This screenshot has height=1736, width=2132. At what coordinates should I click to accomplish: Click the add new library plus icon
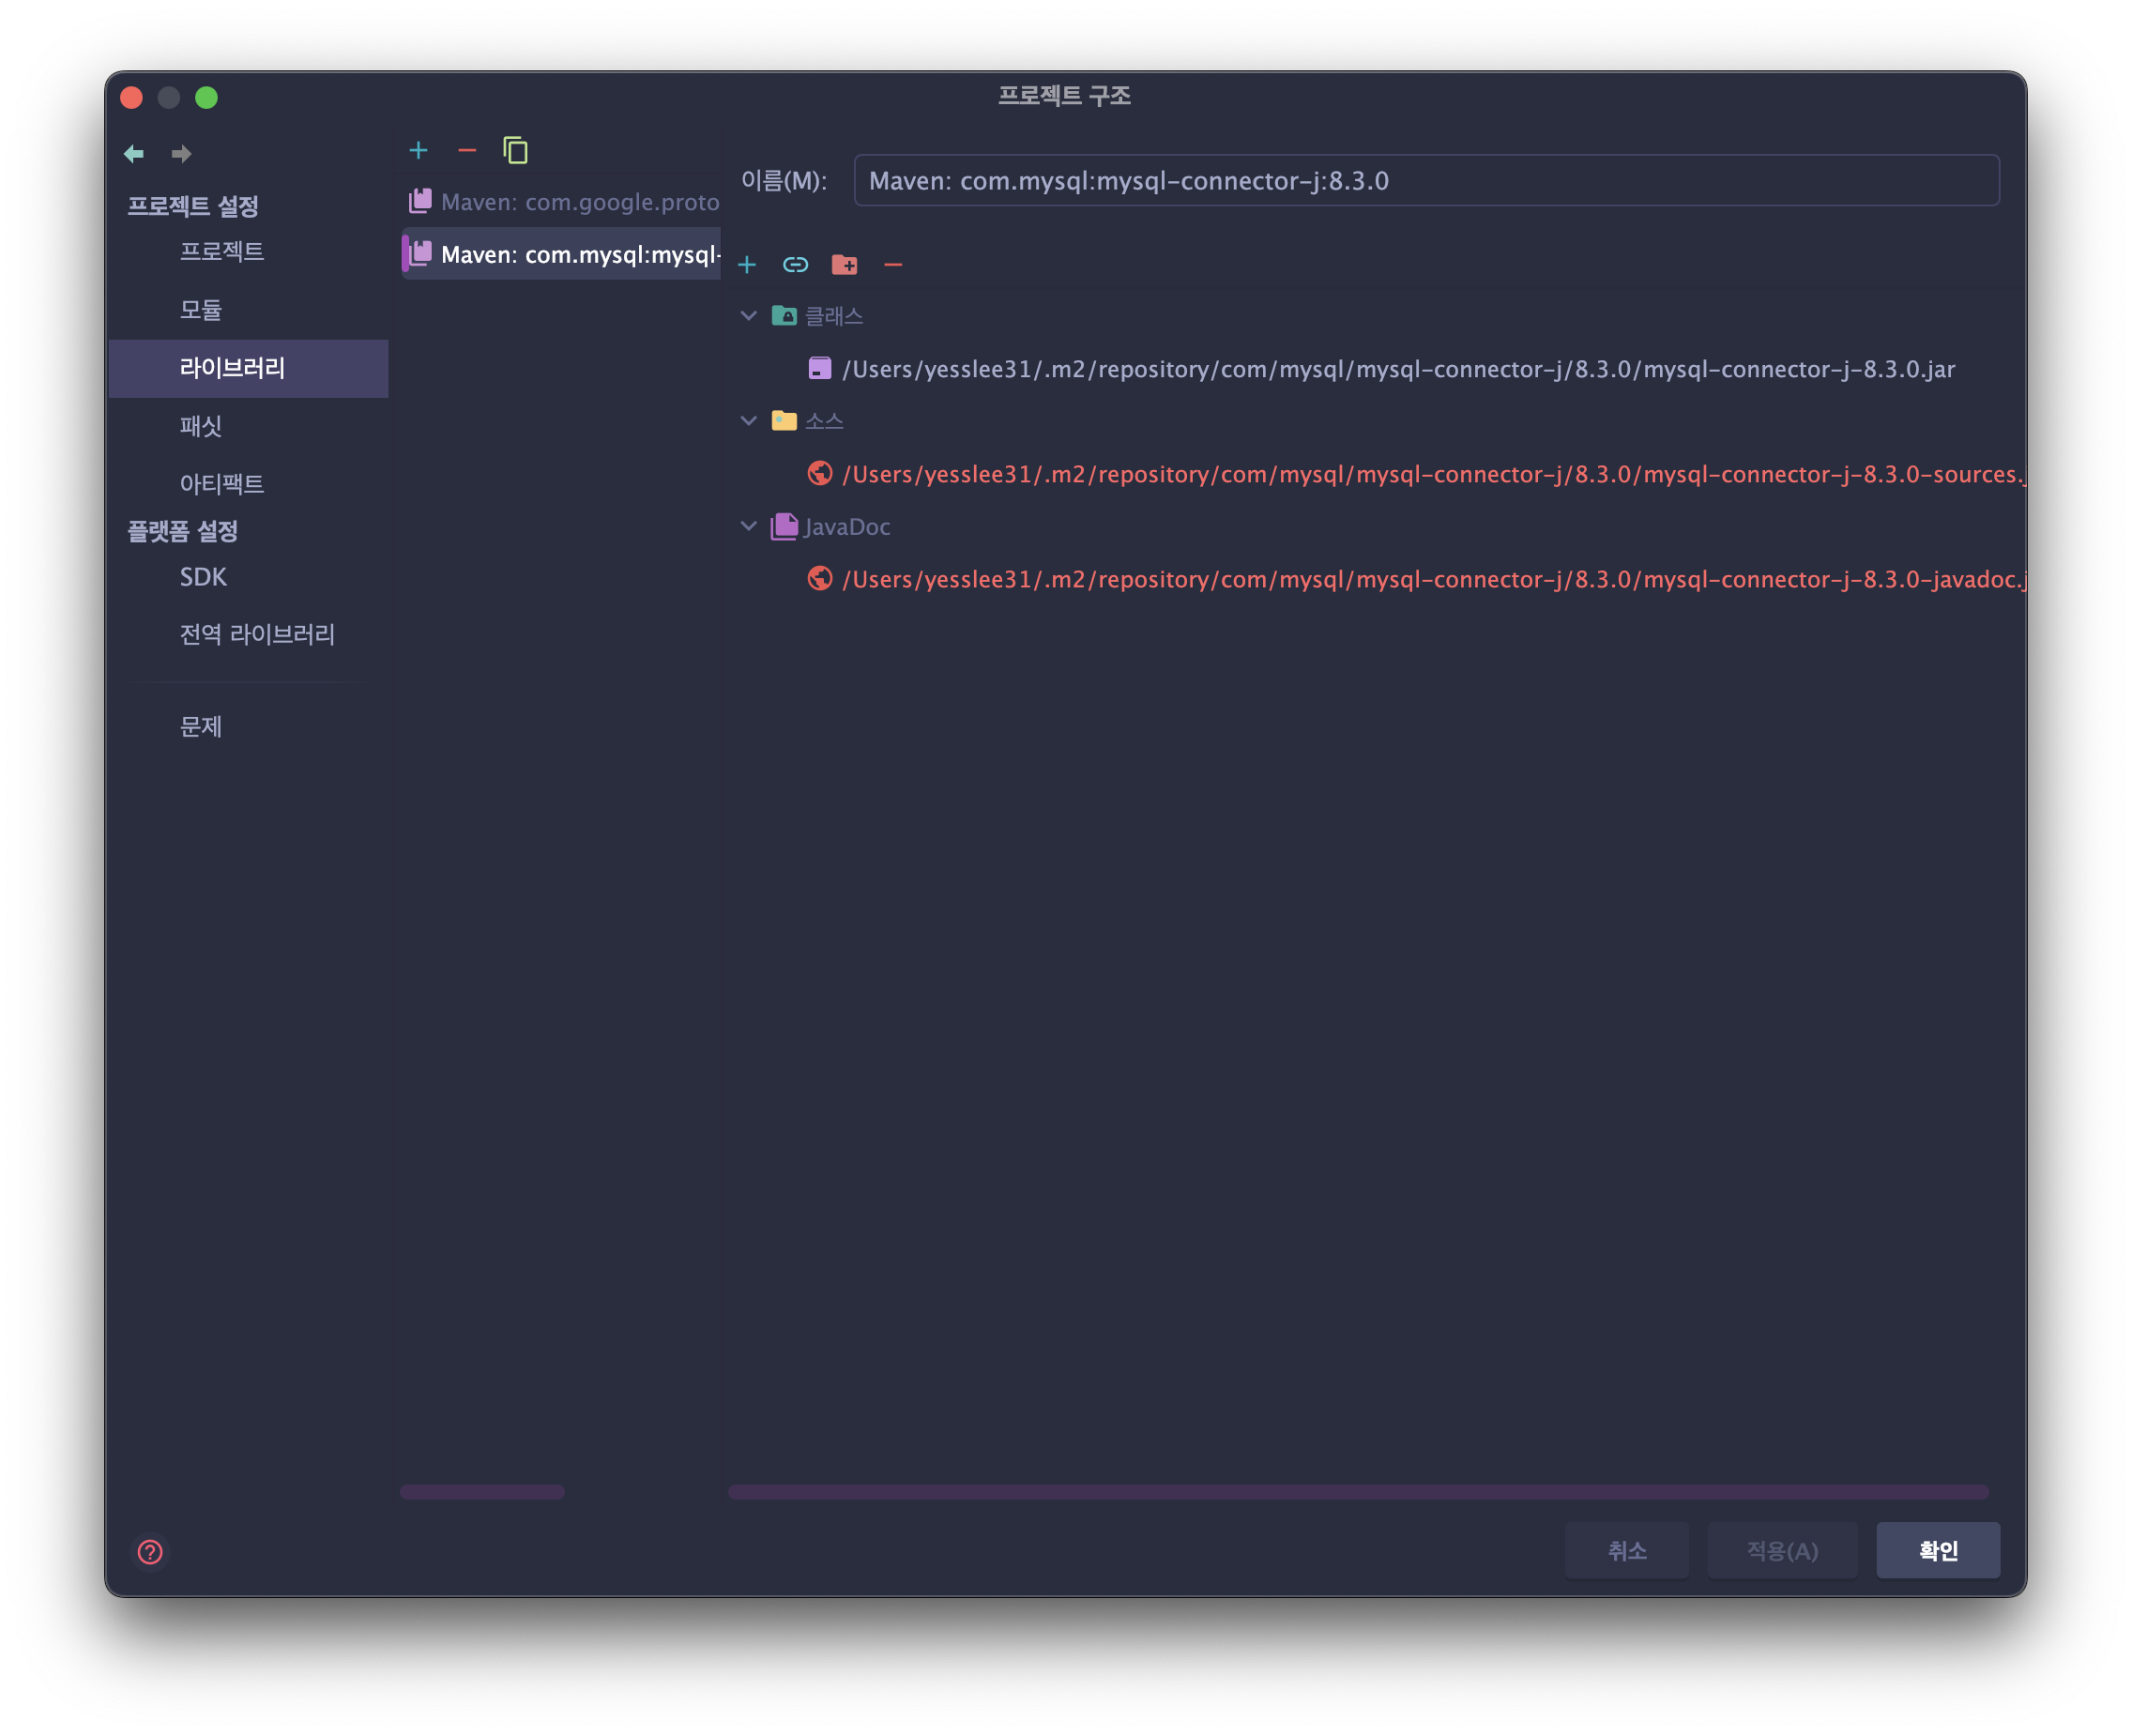(x=418, y=151)
